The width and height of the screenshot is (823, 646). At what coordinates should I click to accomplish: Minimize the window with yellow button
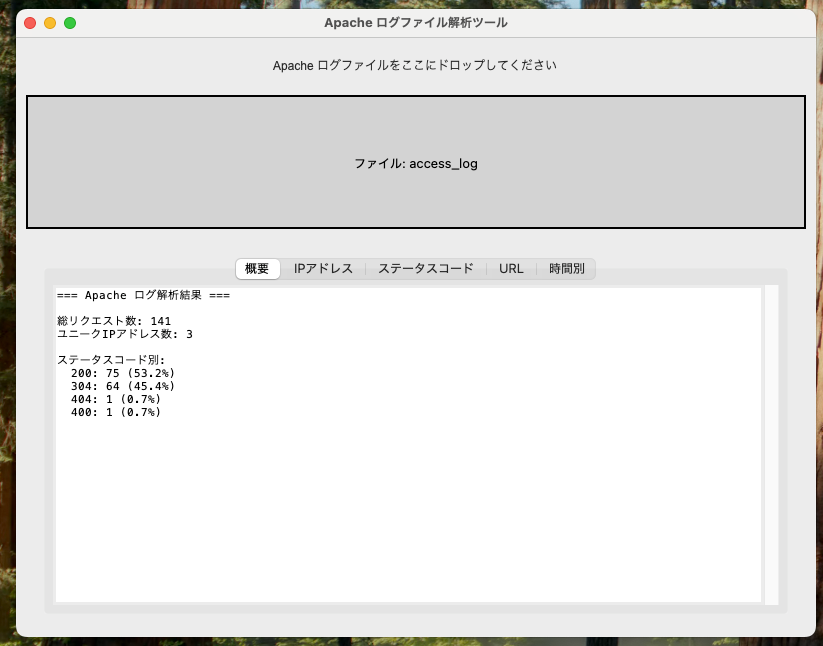(50, 23)
